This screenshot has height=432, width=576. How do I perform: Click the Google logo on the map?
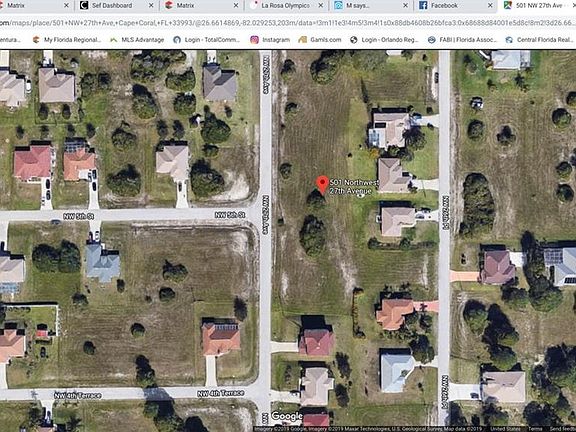click(287, 416)
